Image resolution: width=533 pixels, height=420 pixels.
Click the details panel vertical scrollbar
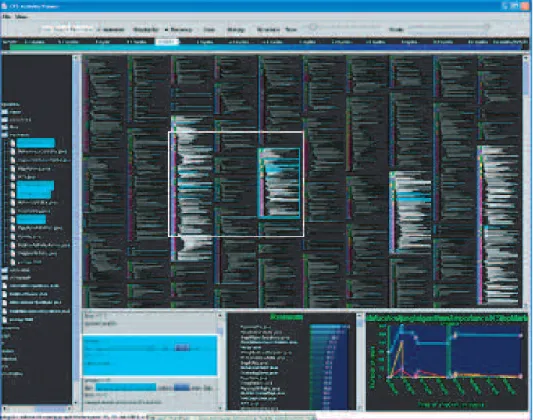(220, 362)
